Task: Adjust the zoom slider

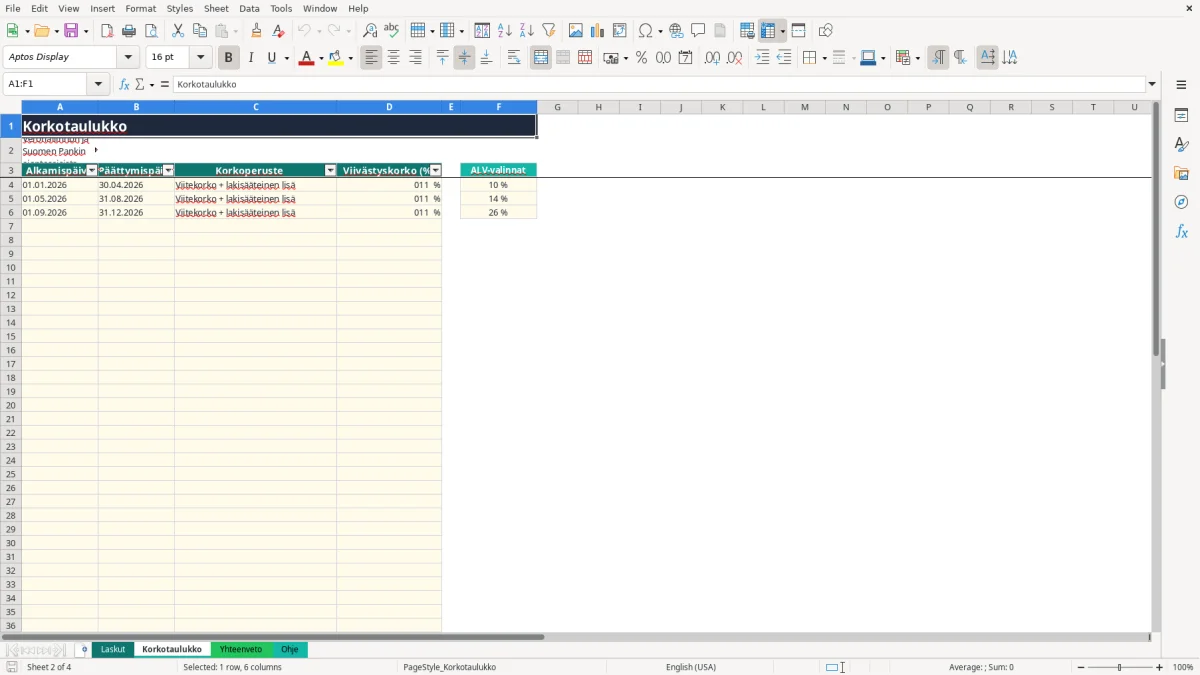Action: coord(1119,667)
